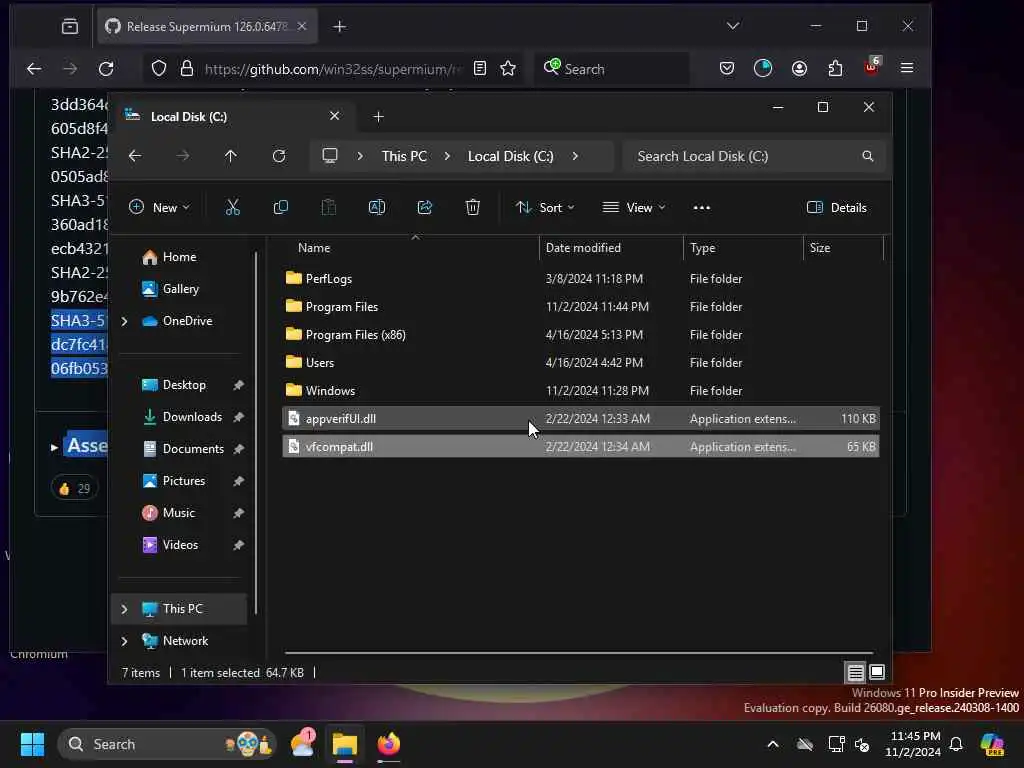This screenshot has height=768, width=1024.
Task: Open the Firefox account icon
Action: click(x=799, y=69)
